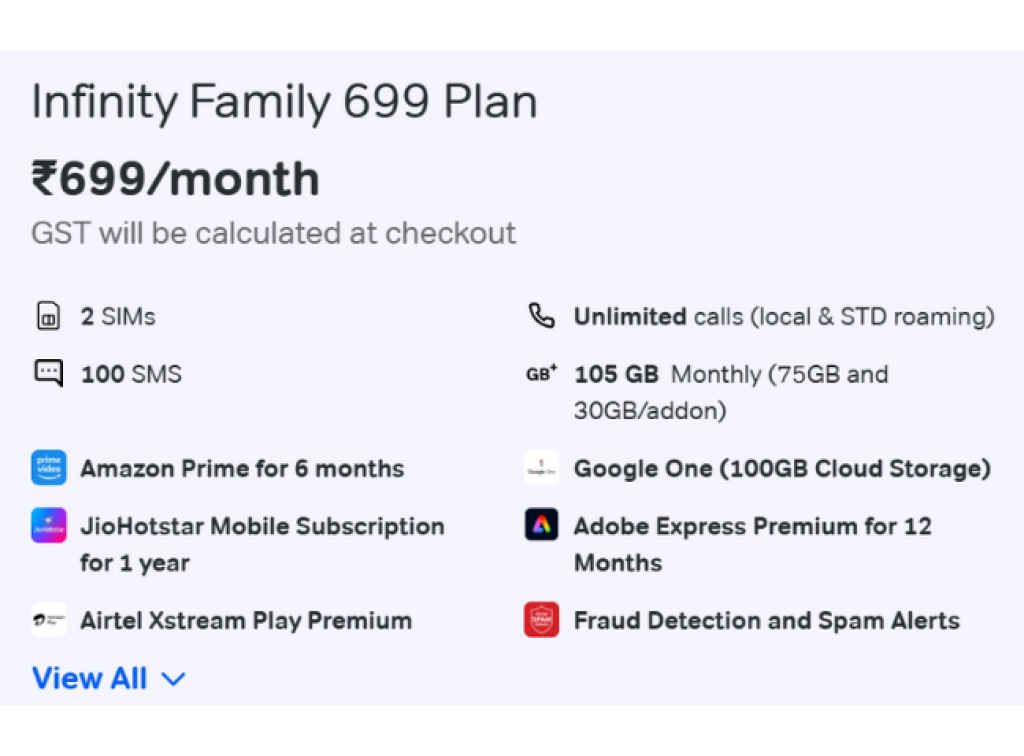
Task: Select the JioHotstar app icon
Action: (48, 525)
